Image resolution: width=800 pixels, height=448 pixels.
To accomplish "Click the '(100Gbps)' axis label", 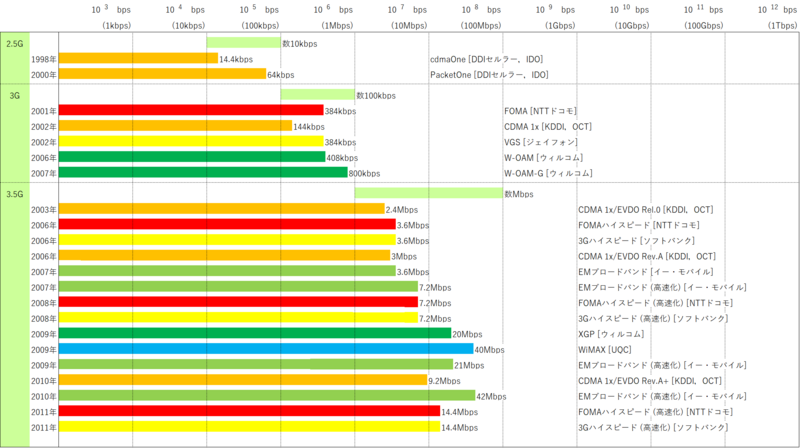I will pyautogui.click(x=704, y=26).
